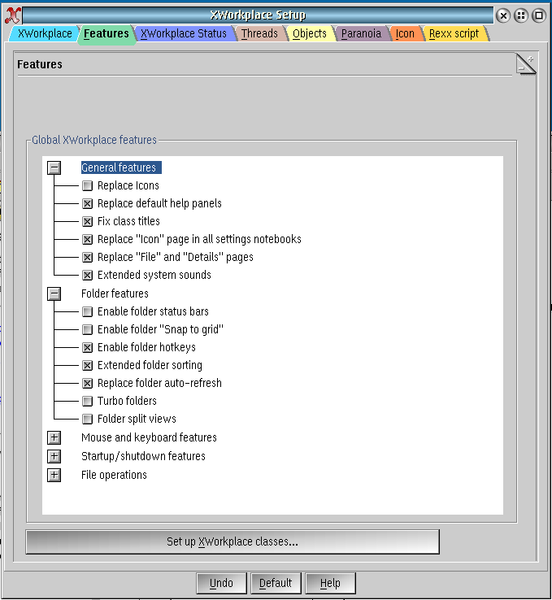This screenshot has width=552, height=600.
Task: Click Set up XWorkplace classes button
Action: coord(232,542)
